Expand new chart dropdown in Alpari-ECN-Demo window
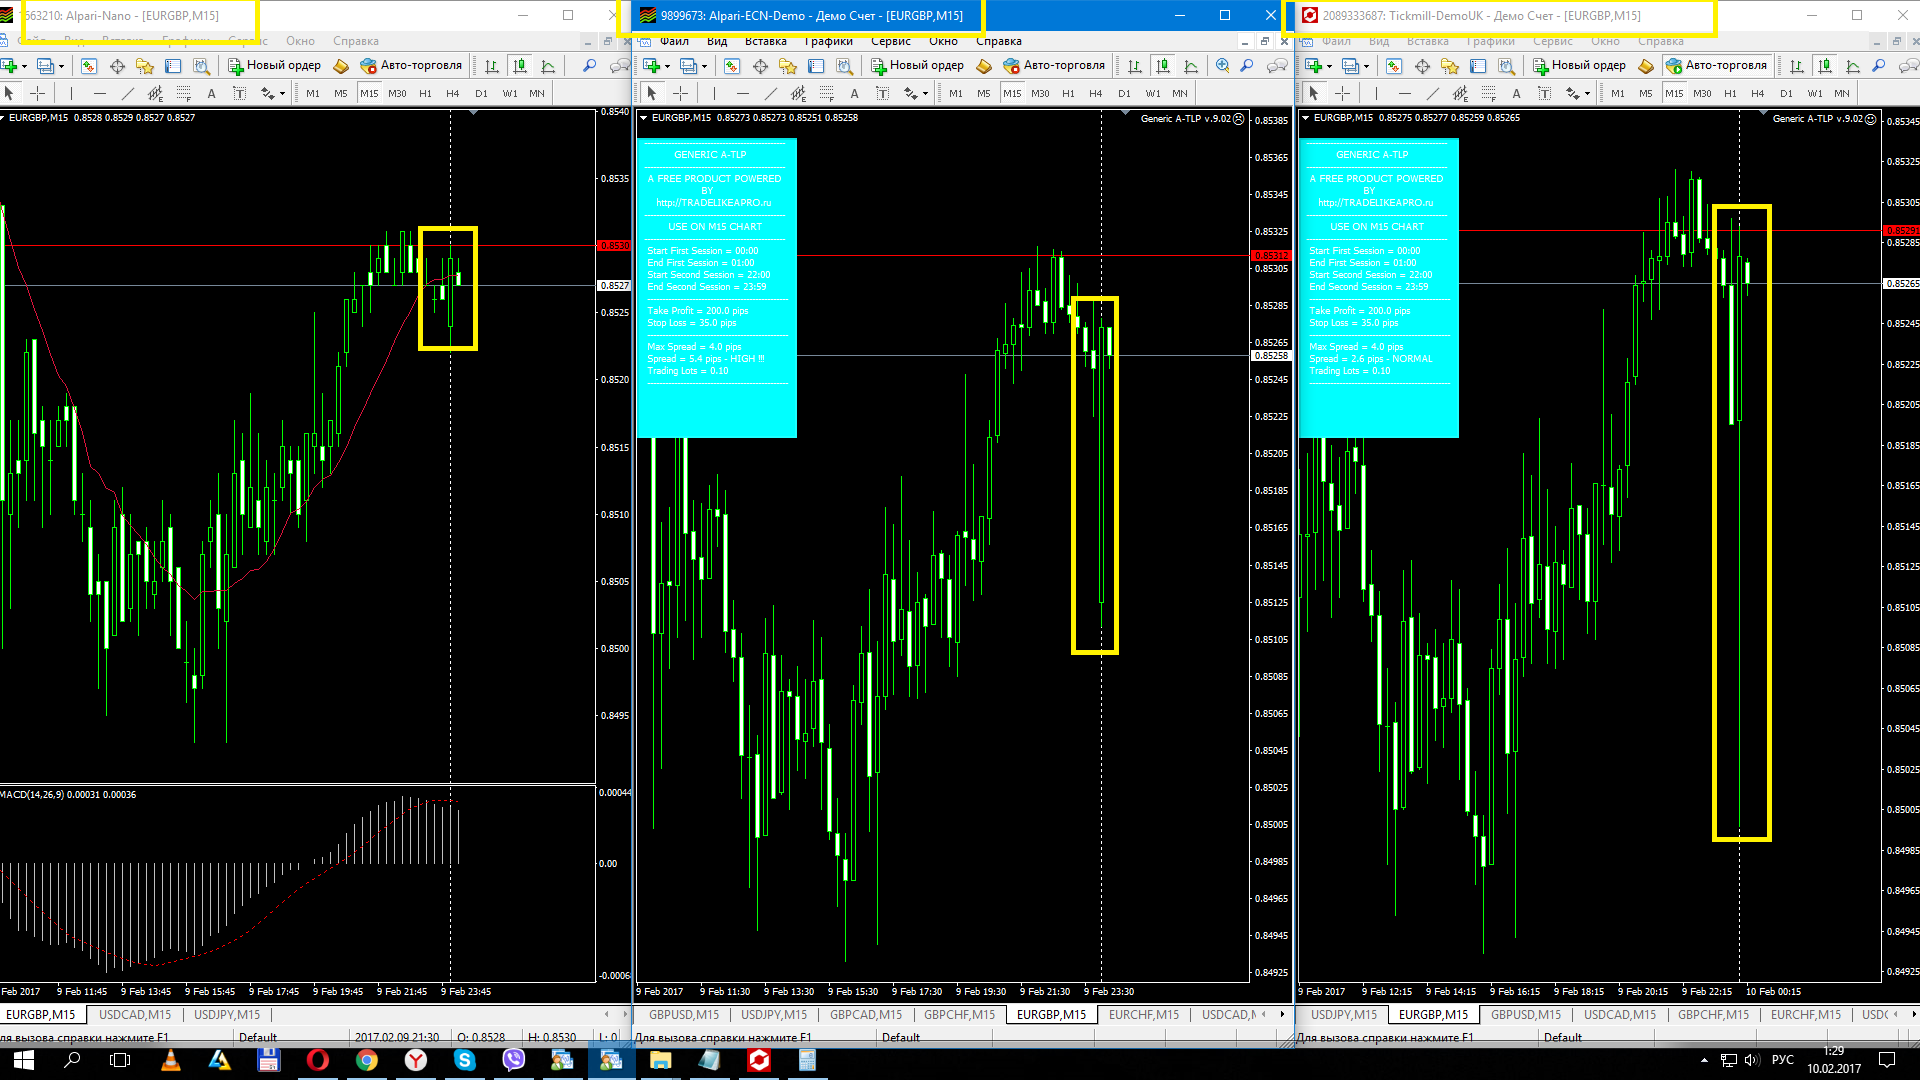1920x1080 pixels. tap(668, 66)
